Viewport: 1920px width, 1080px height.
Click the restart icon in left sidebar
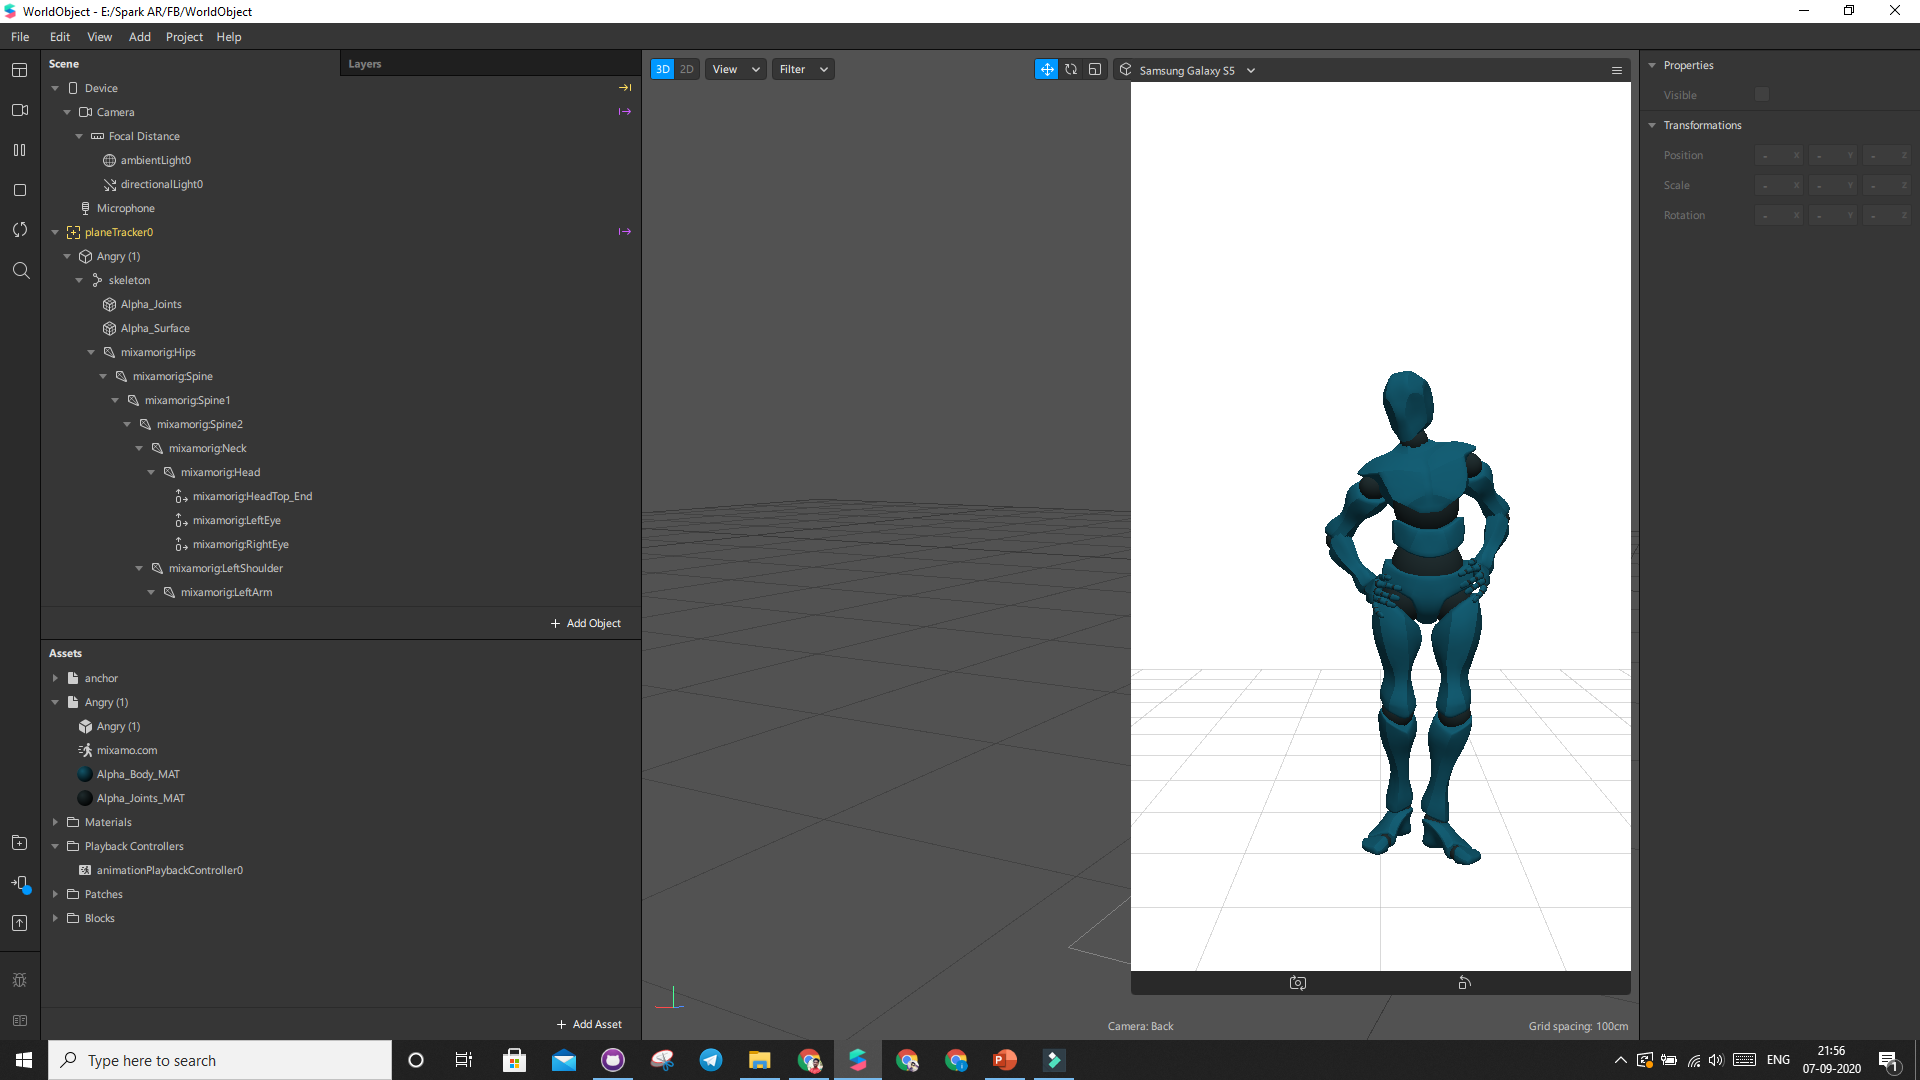[x=19, y=230]
